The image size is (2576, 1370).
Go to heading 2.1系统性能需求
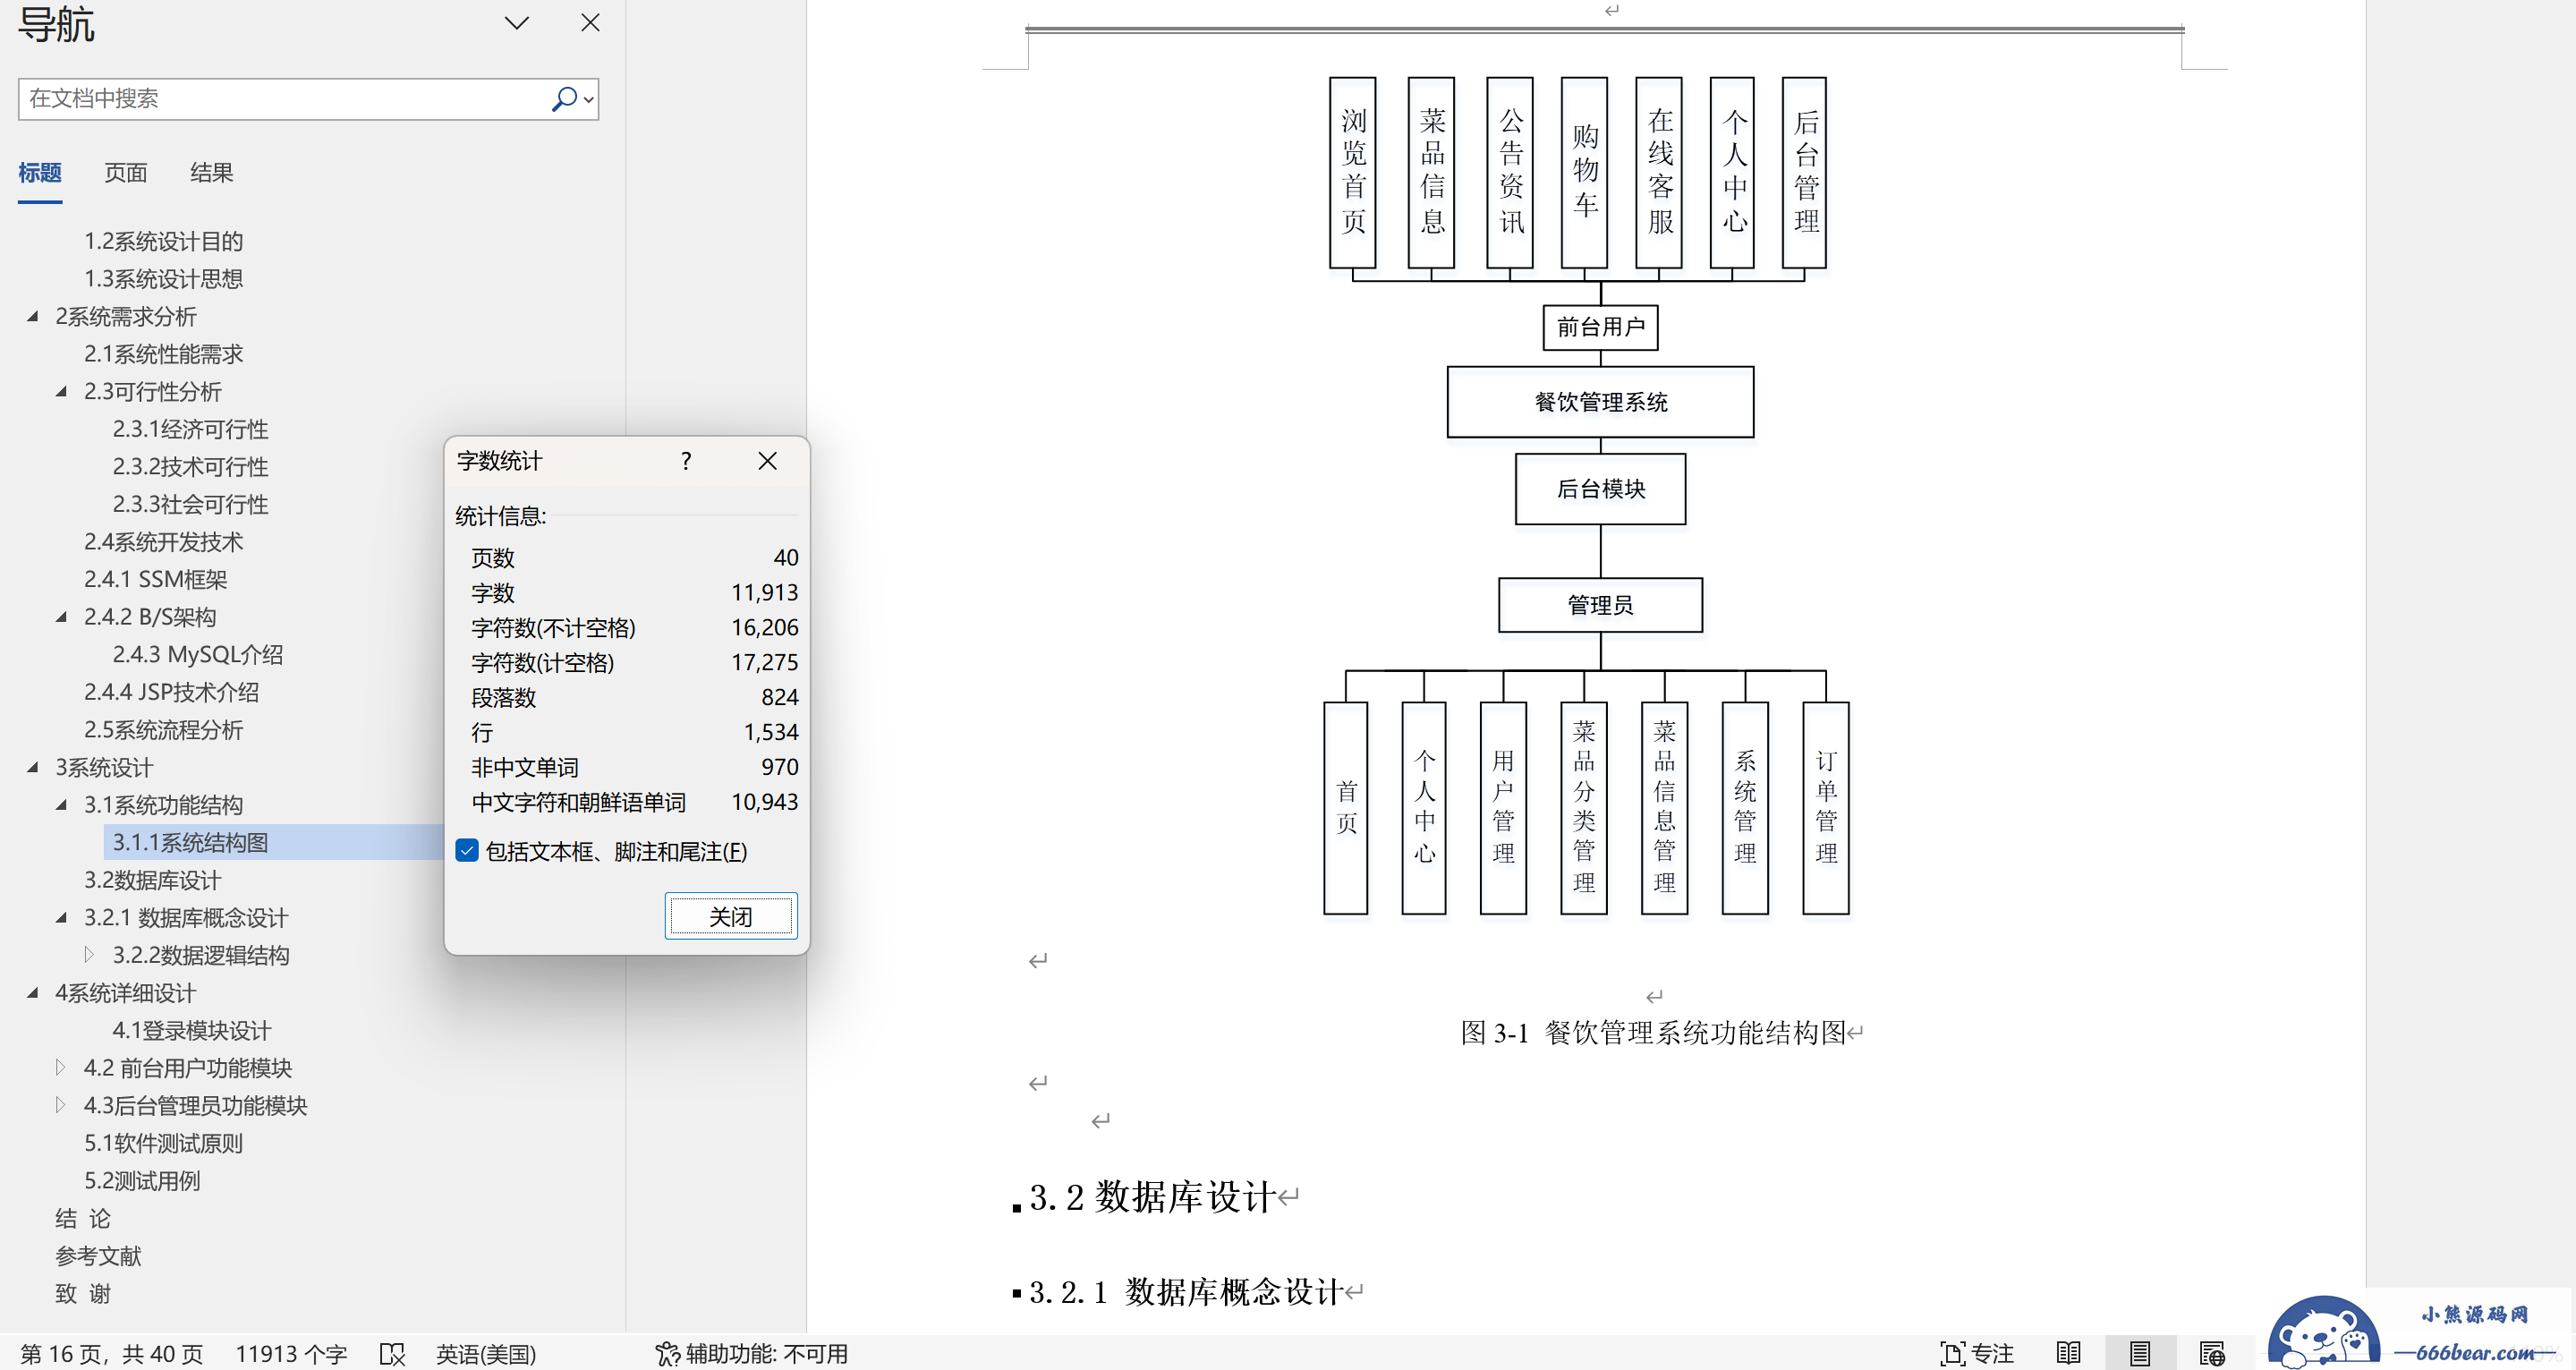click(164, 354)
